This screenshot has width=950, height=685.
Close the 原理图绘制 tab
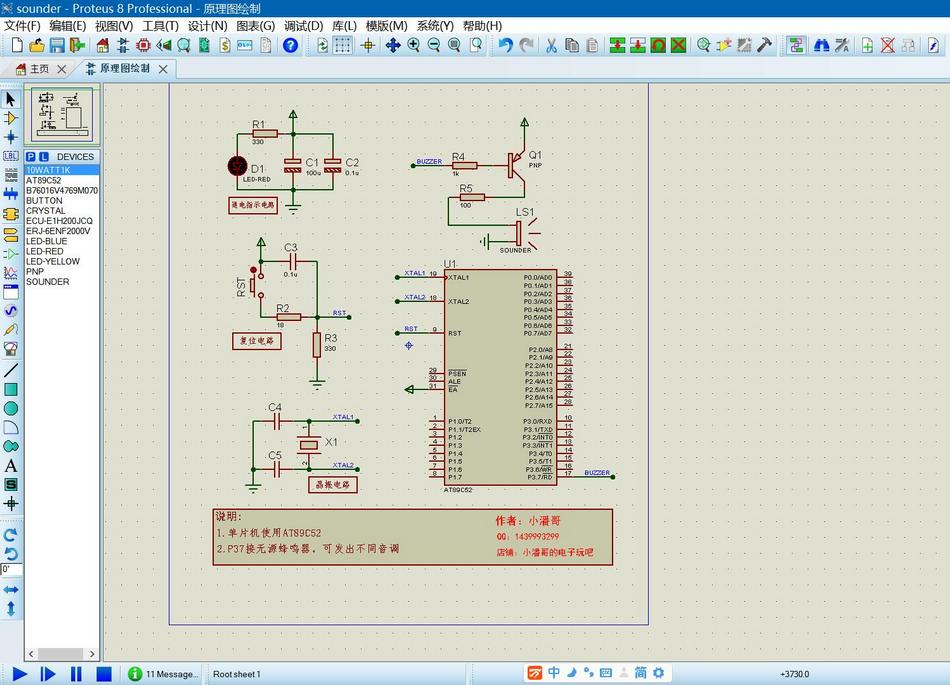tap(163, 69)
